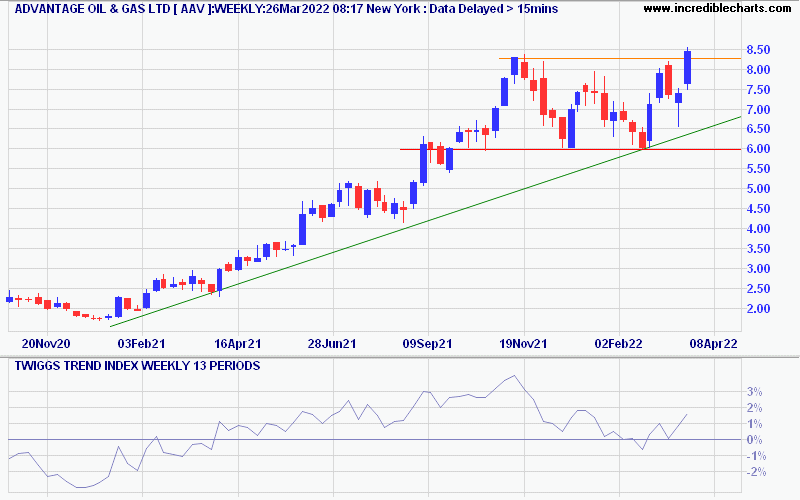The image size is (800, 500).
Task: Select the 4.00 price axis label
Action: [x=758, y=229]
